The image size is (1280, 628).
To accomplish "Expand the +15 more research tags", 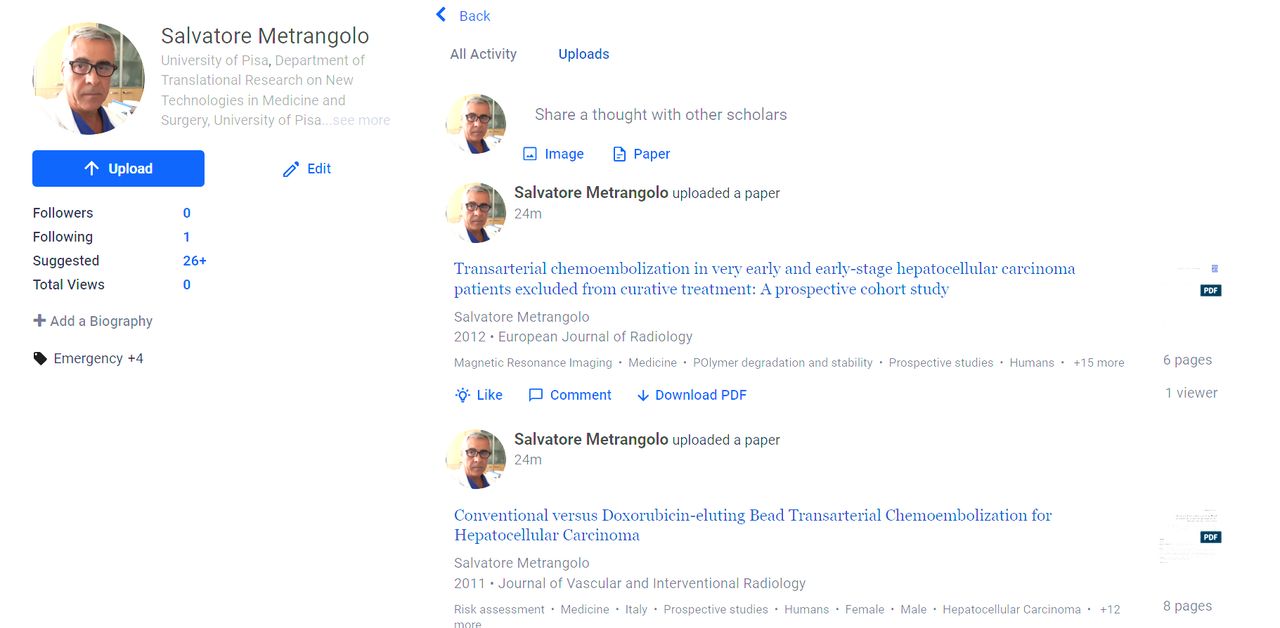I will click(1098, 363).
